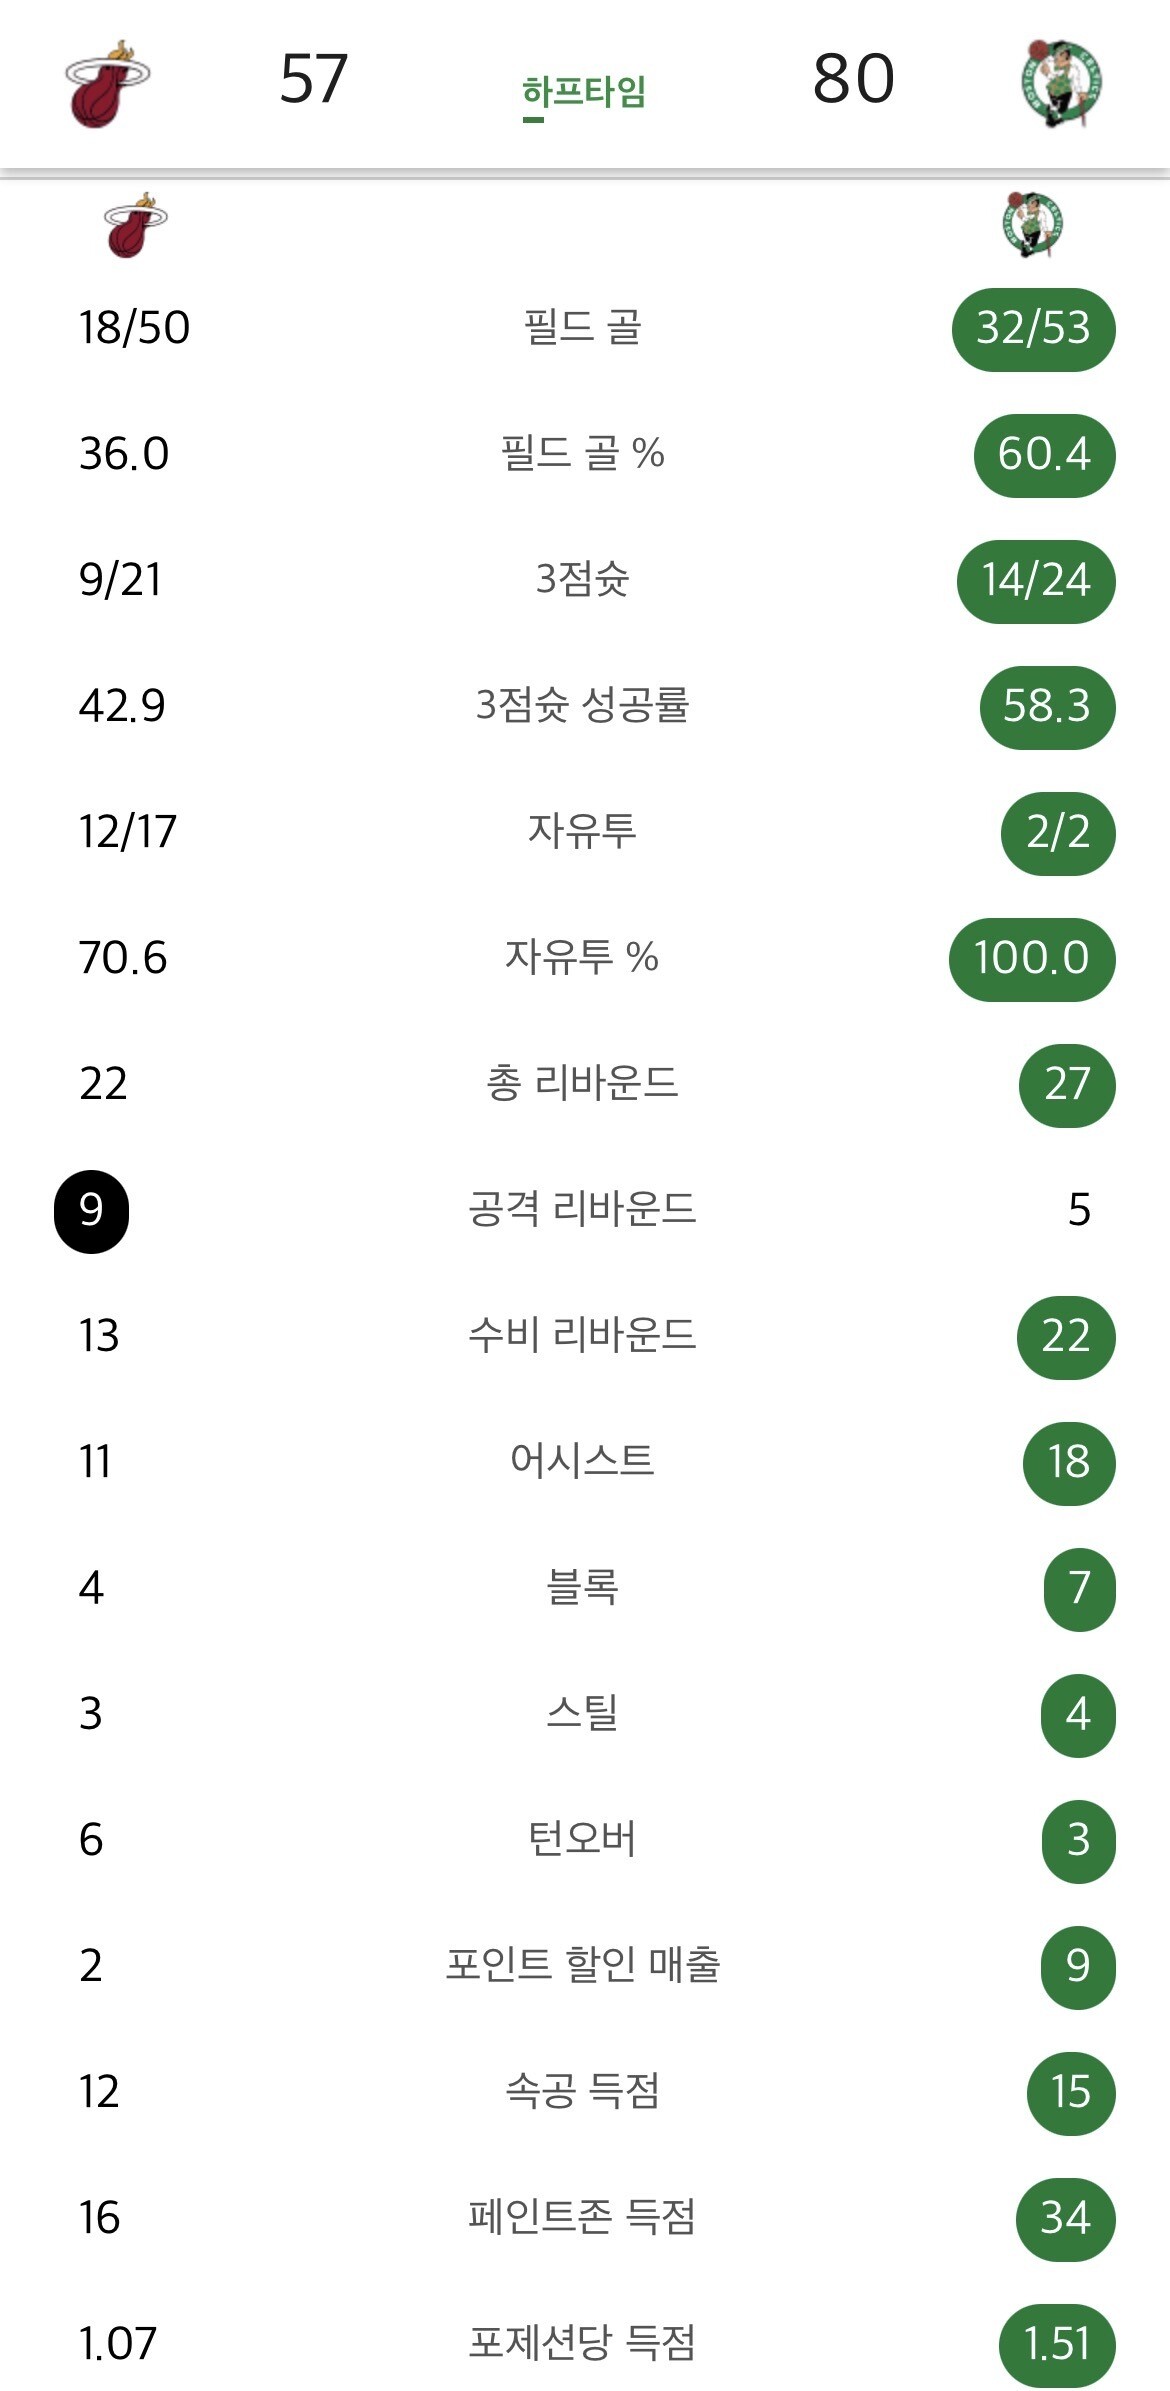Tap the green 60.4 field goal percent badge

[x=1044, y=455]
